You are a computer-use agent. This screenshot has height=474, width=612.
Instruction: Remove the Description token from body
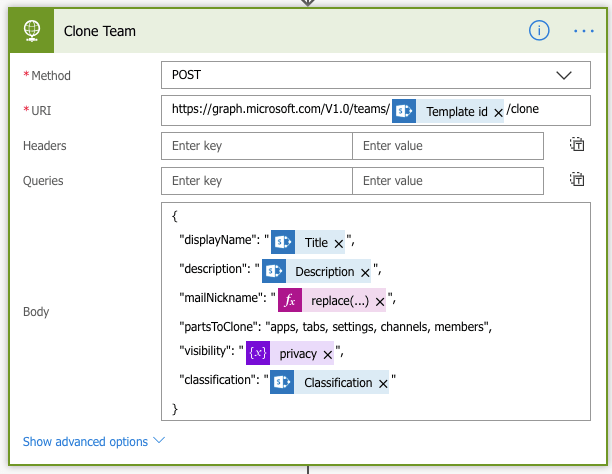tap(365, 272)
